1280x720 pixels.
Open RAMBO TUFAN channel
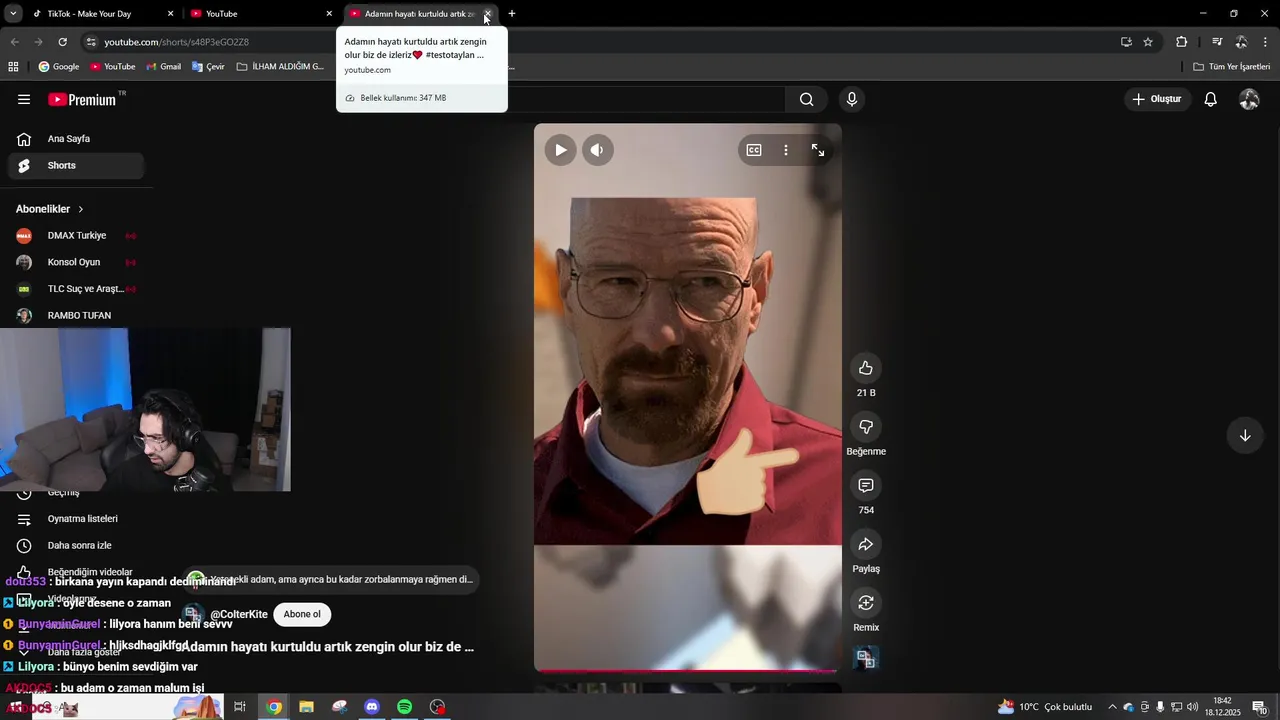(76, 316)
